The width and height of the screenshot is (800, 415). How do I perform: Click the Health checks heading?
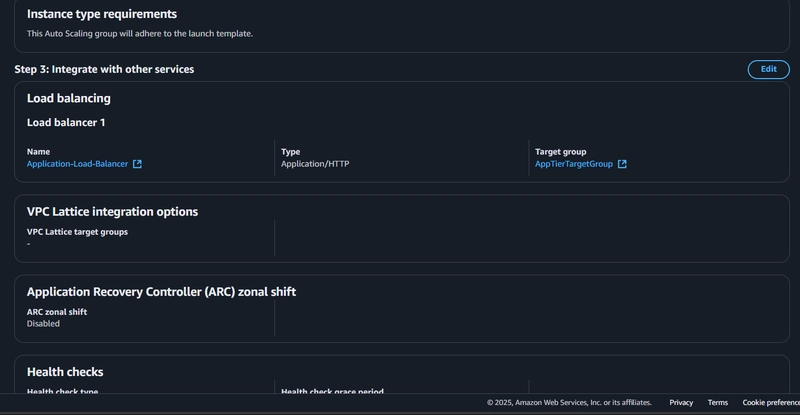coord(65,372)
